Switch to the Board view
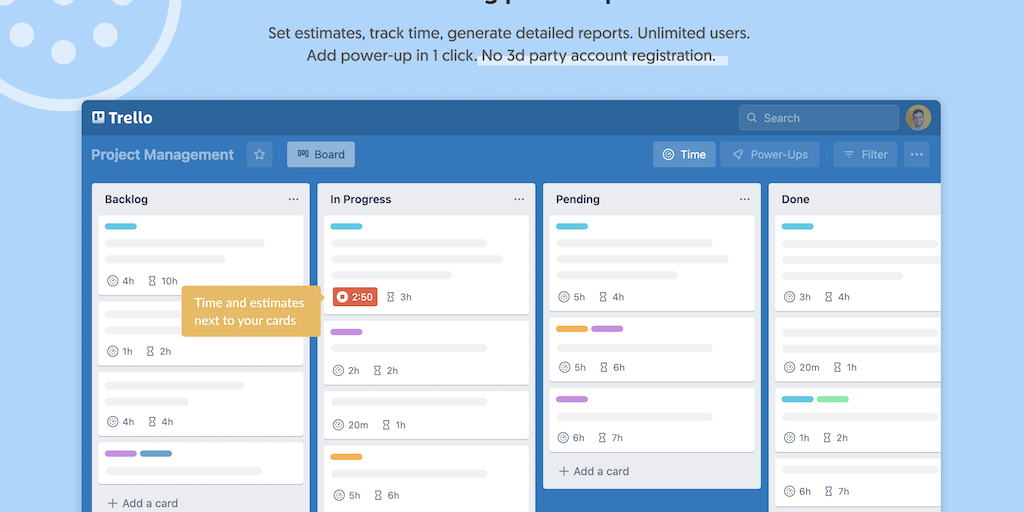The width and height of the screenshot is (1024, 512). 321,155
